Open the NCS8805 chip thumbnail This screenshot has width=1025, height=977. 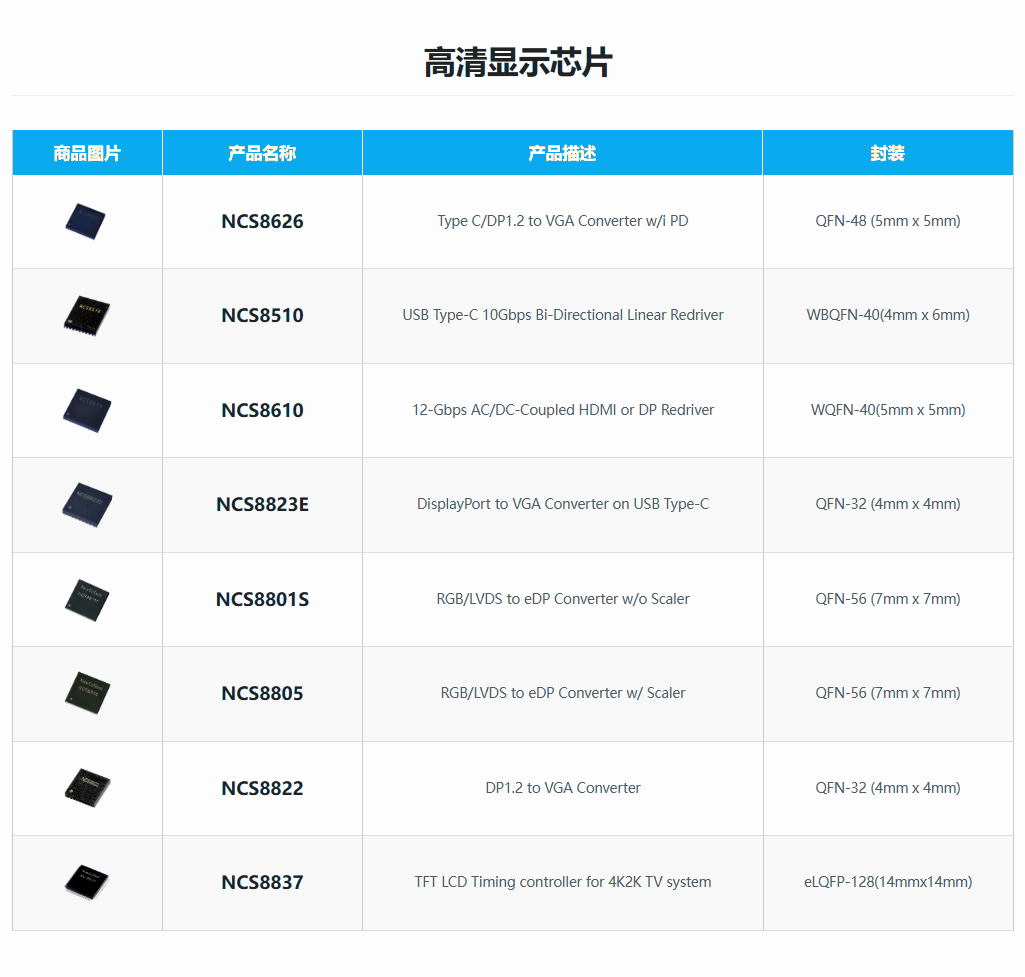coord(86,692)
